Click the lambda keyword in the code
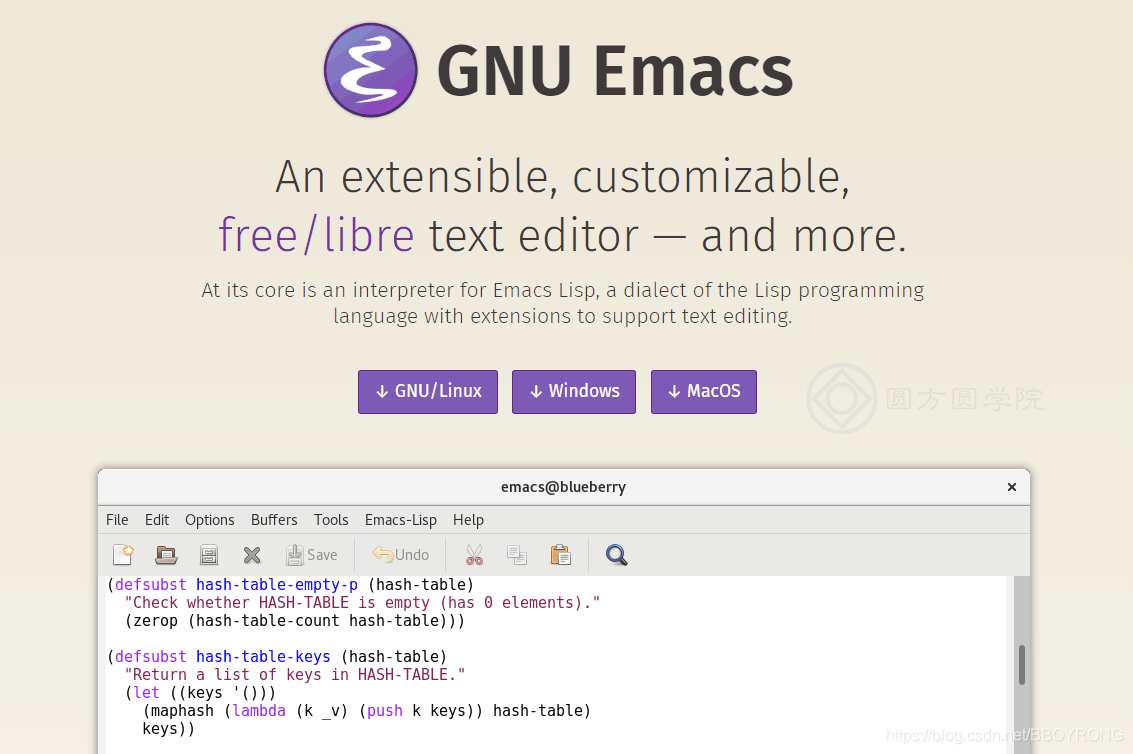 coord(259,711)
